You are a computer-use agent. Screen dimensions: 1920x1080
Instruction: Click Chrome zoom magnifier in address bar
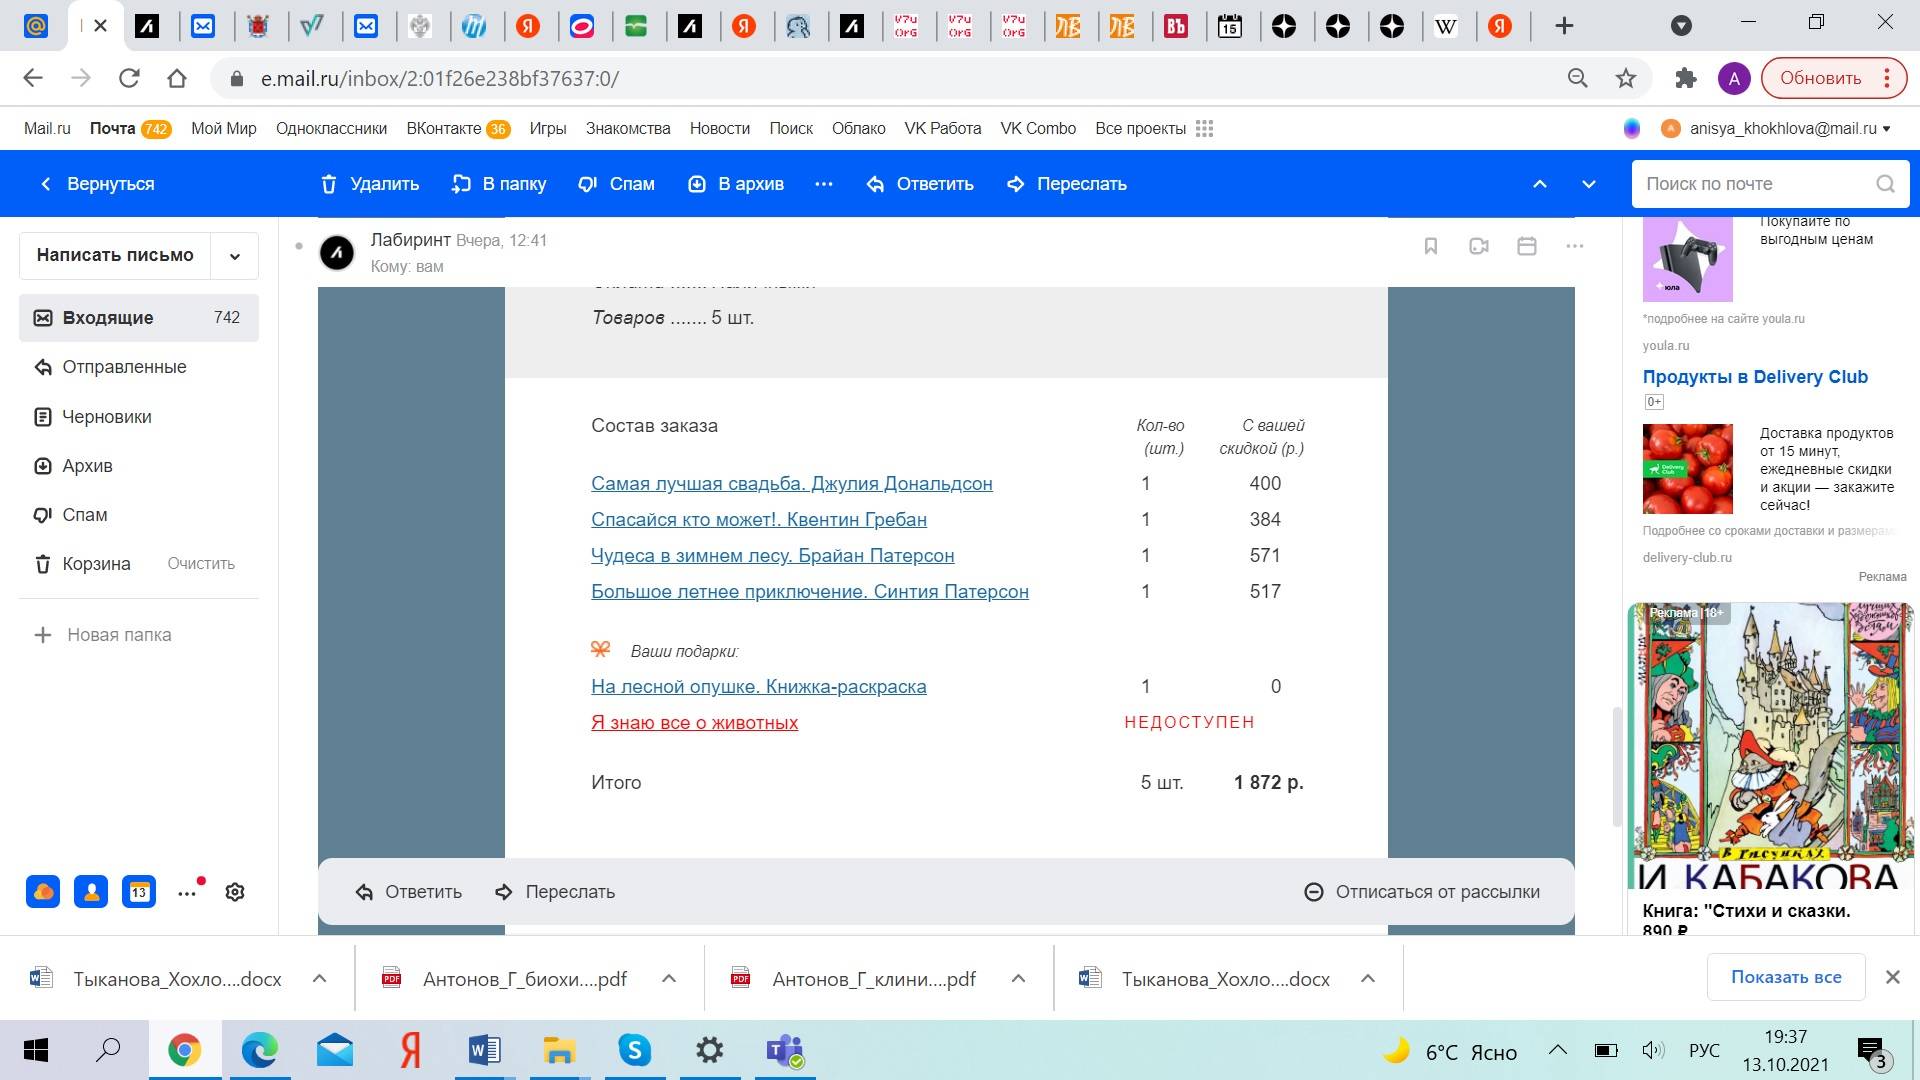click(x=1578, y=78)
